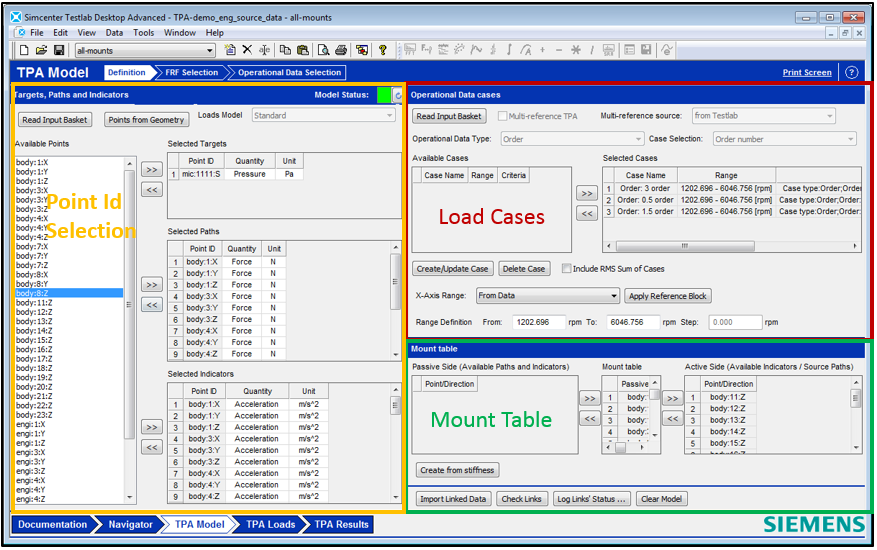Click the Print Preview toolbar icon
This screenshot has height=550, width=877.
click(x=323, y=50)
